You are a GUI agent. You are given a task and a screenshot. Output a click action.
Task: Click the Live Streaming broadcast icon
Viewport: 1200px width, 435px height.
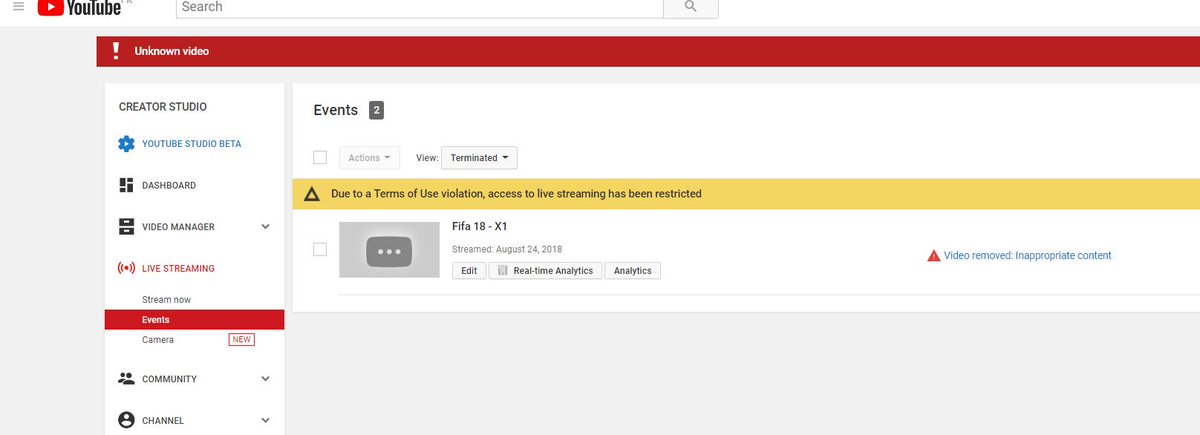[126, 268]
